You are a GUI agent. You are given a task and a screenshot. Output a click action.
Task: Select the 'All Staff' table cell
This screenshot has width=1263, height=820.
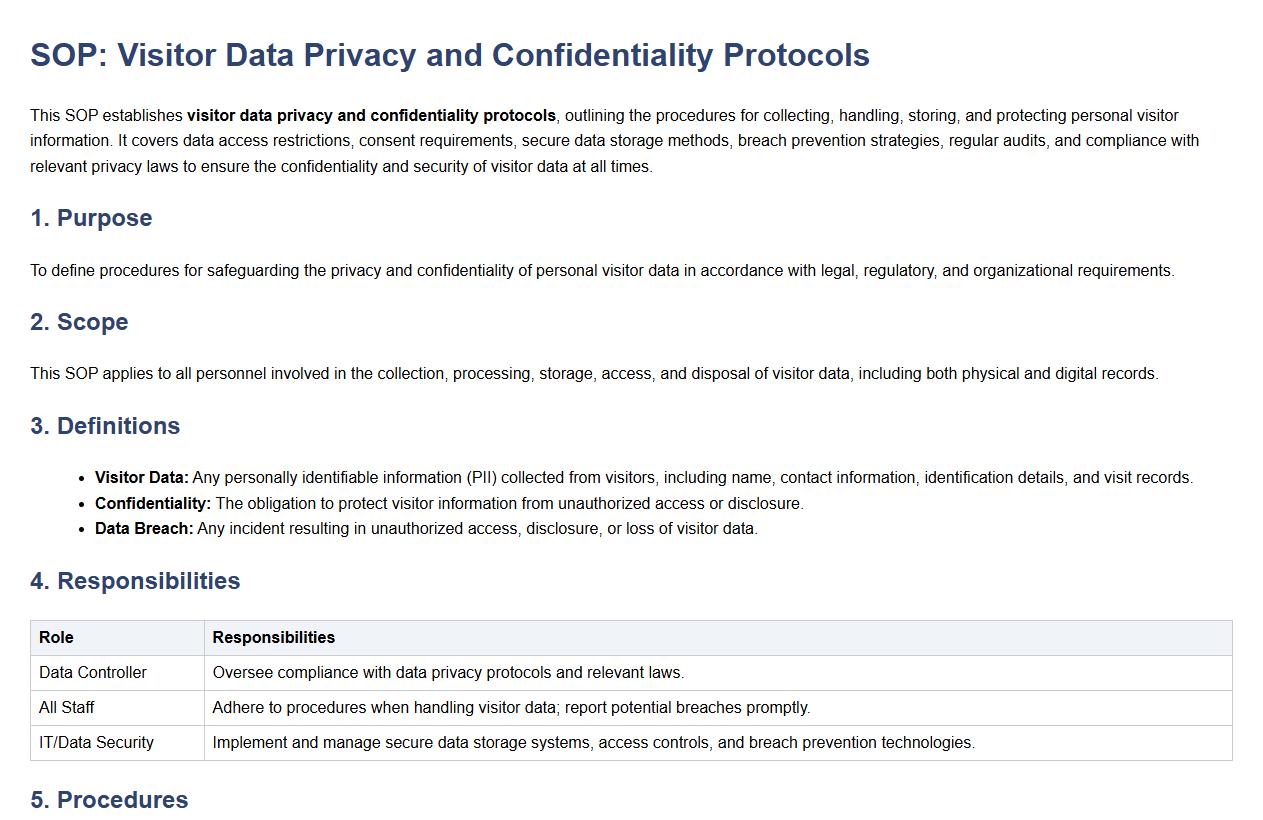66,707
